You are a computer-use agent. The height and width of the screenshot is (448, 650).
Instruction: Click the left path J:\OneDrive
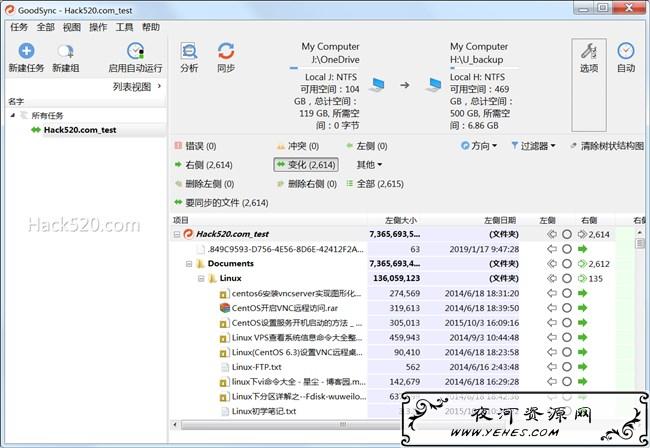pos(335,60)
